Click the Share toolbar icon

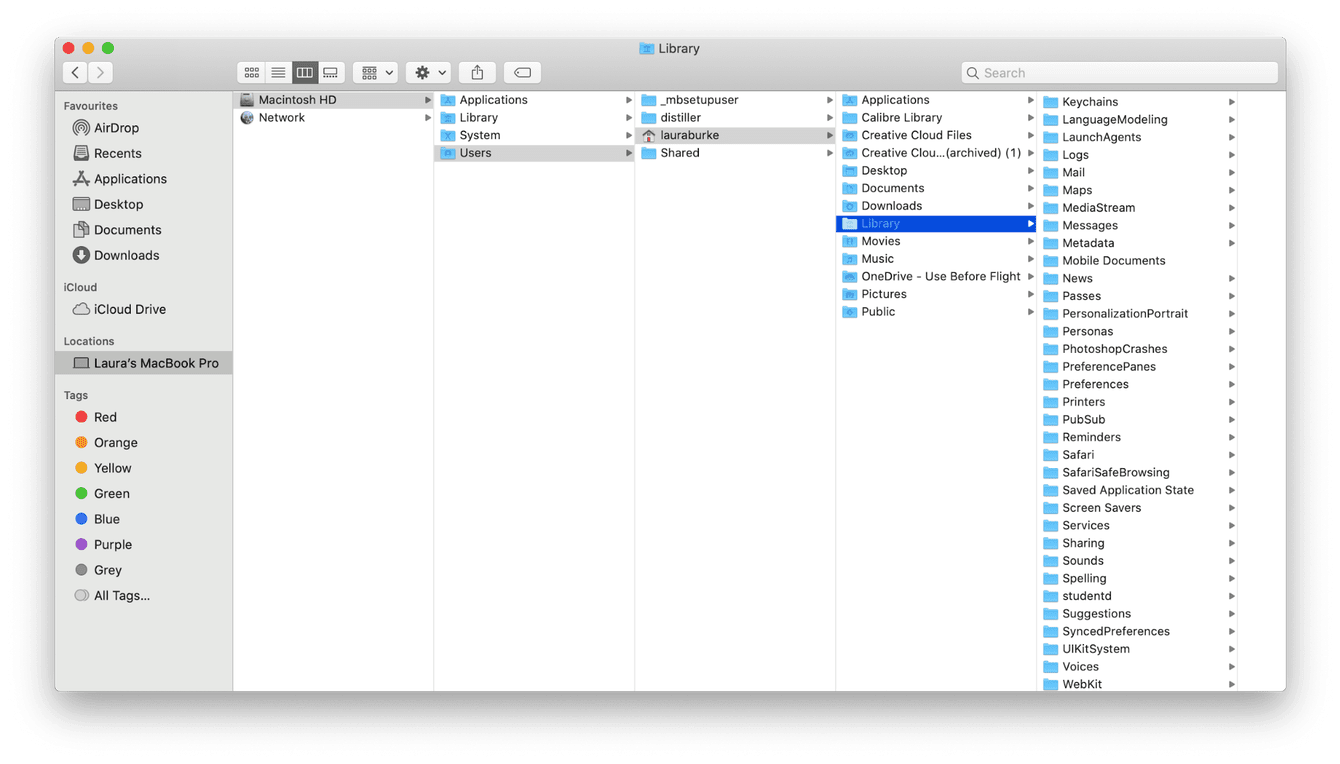pyautogui.click(x=477, y=72)
